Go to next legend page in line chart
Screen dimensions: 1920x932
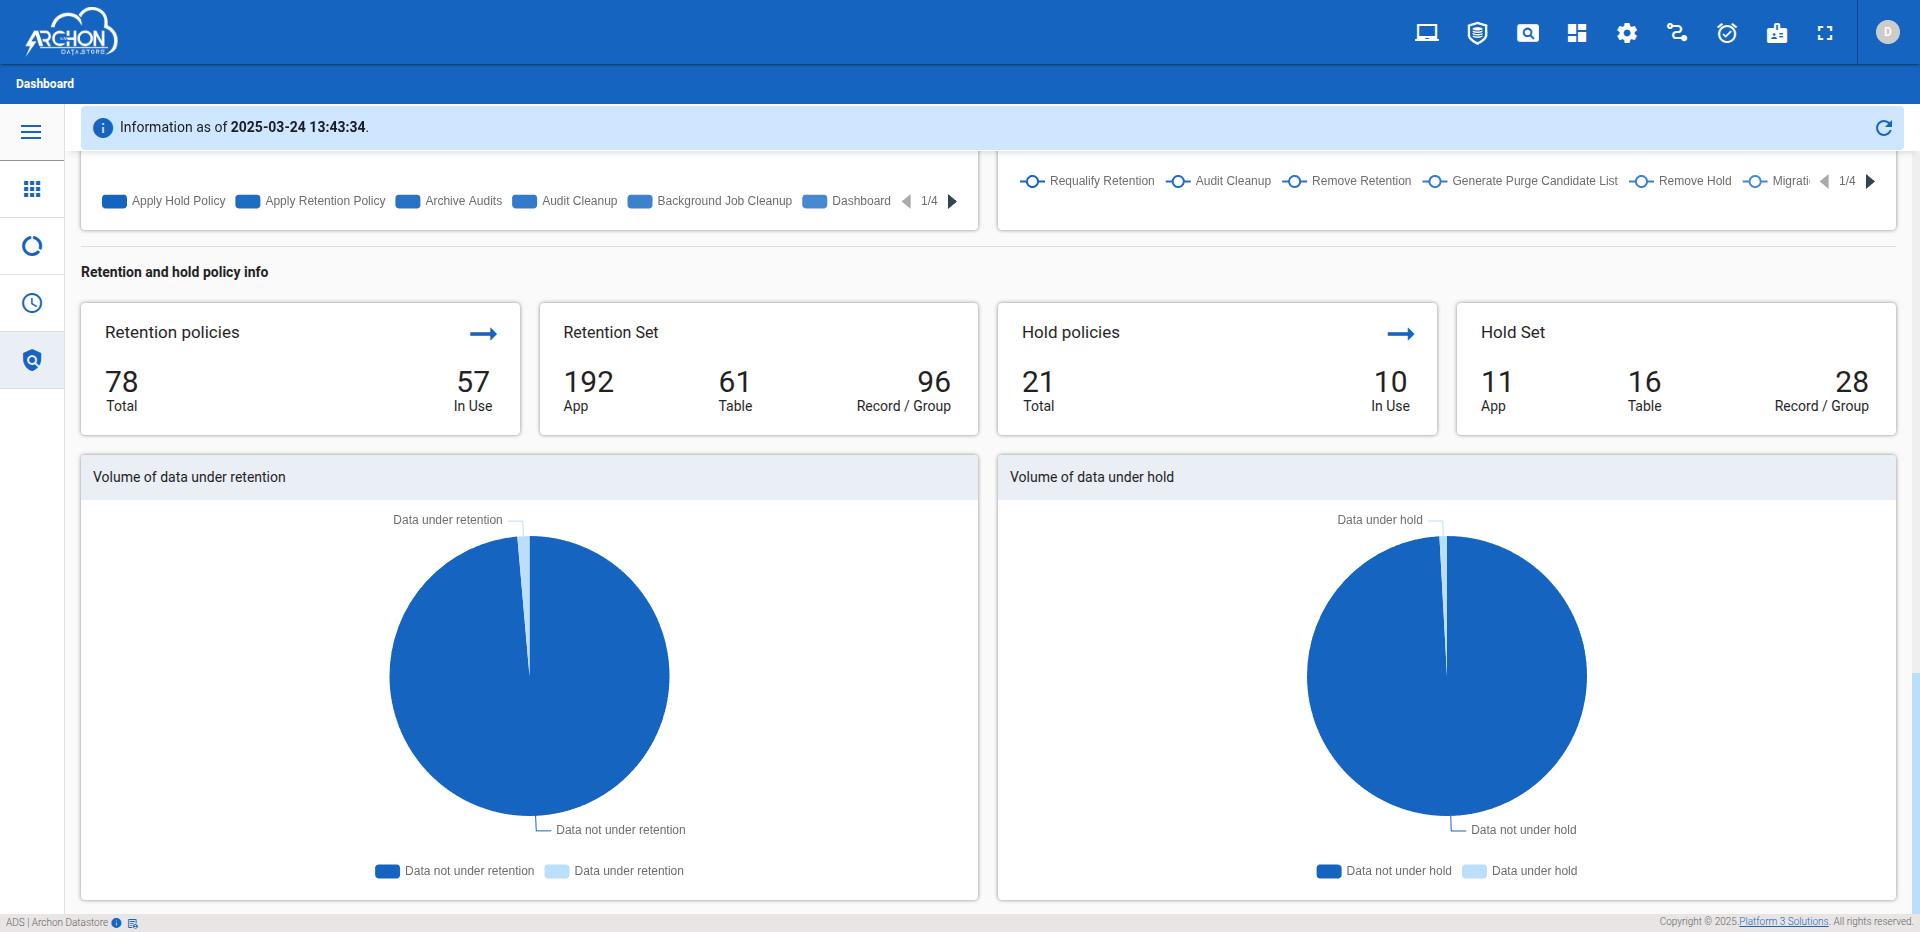1871,181
